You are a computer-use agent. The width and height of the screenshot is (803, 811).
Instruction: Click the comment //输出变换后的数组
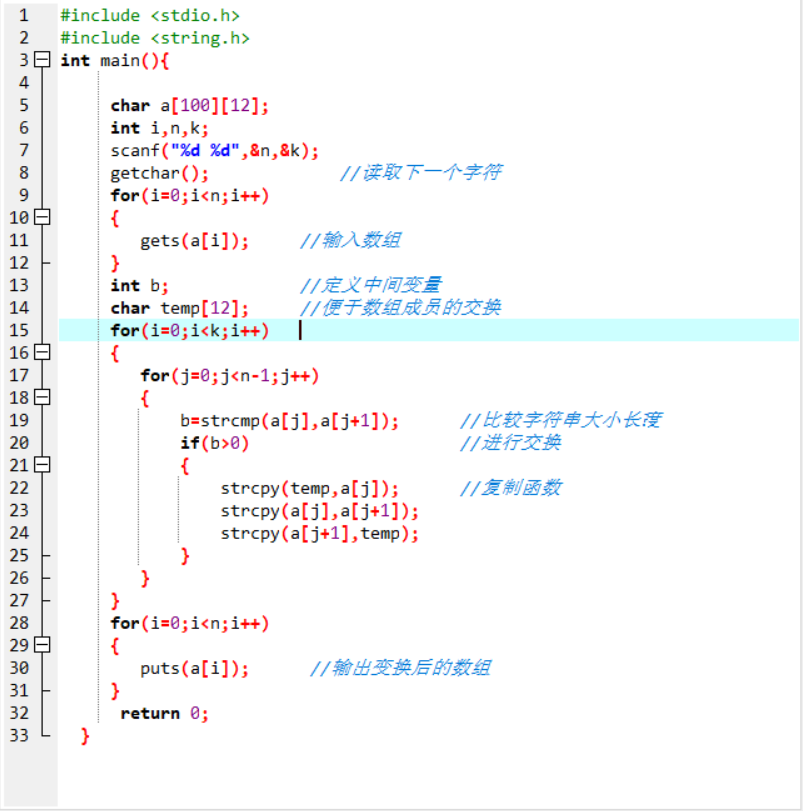401,668
